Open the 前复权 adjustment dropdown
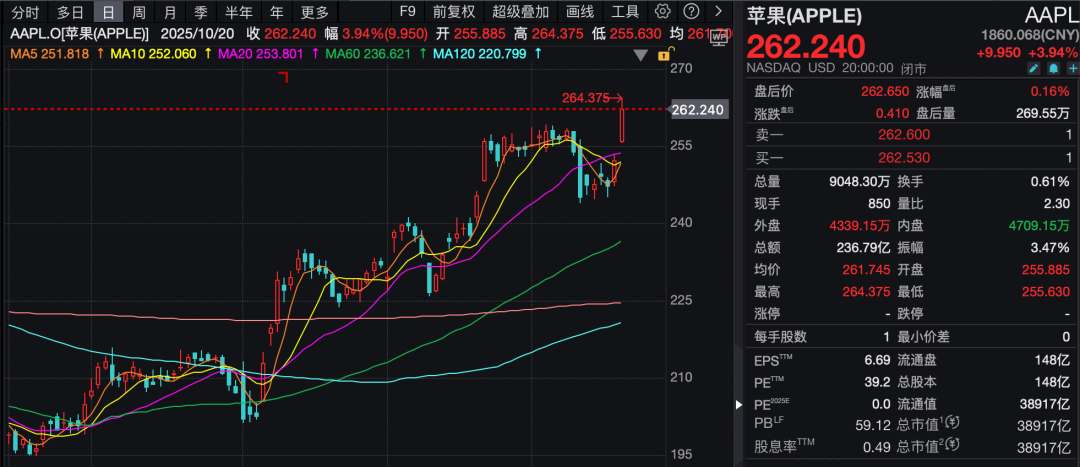 [x=454, y=12]
